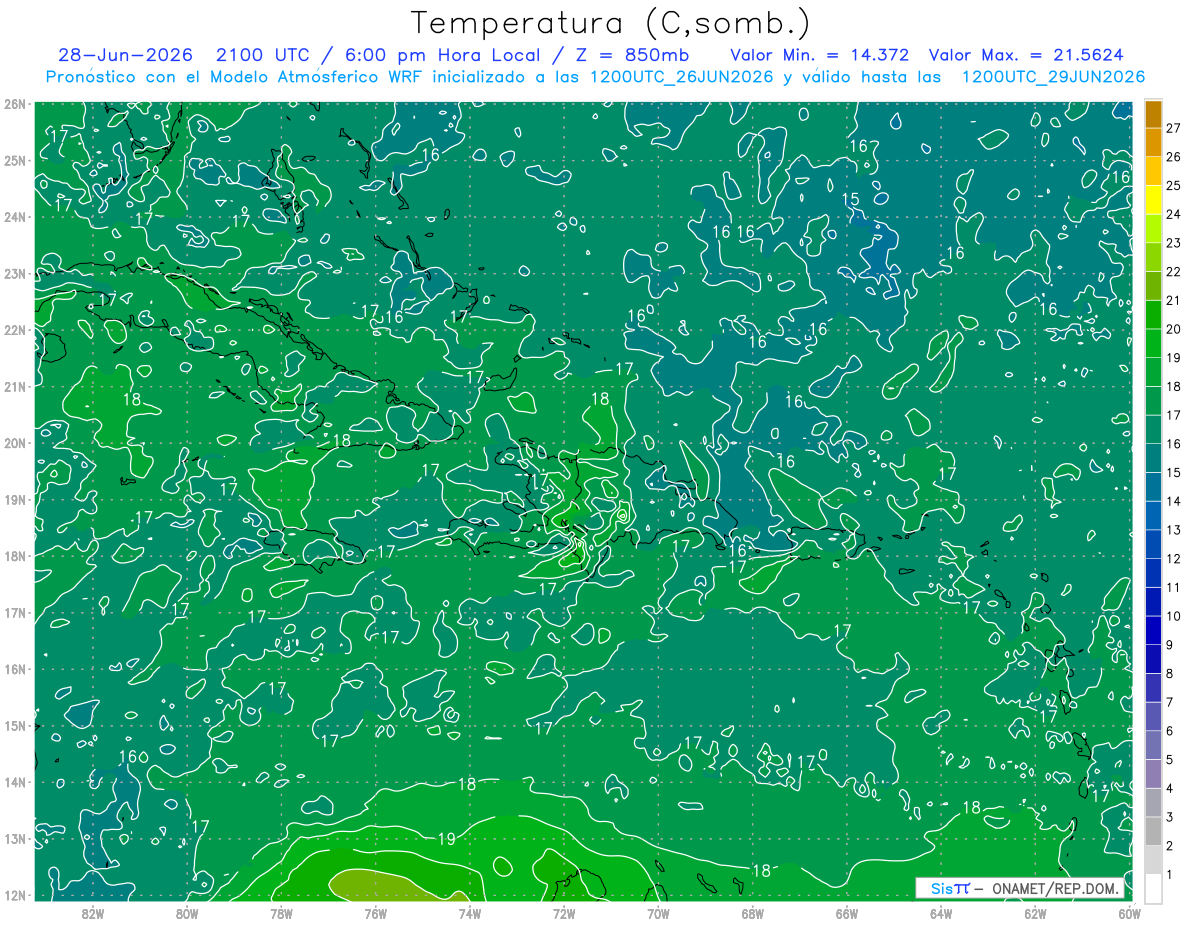Click legend value '24' on color bar
The image size is (1200, 927).
1173,214
